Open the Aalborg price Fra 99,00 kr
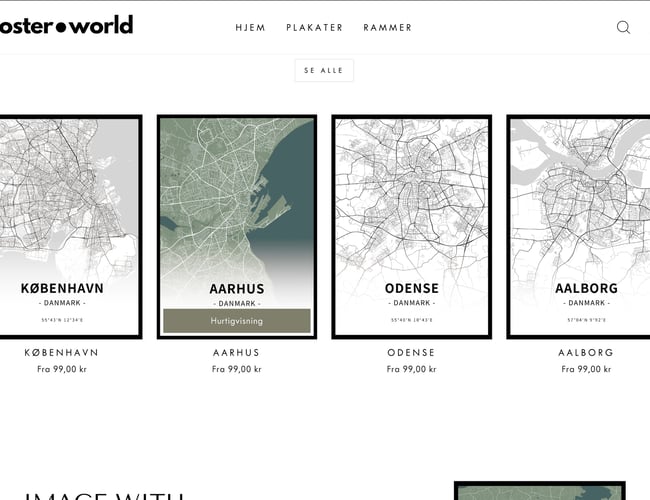 (x=585, y=369)
